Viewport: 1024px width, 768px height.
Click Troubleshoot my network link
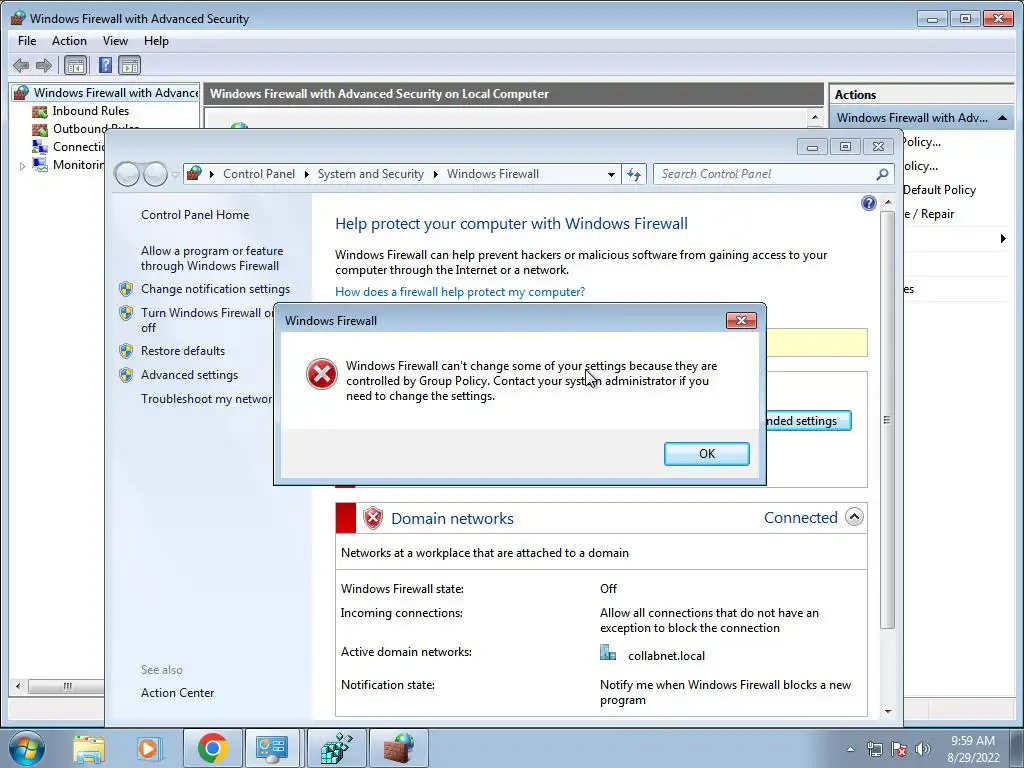pyautogui.click(x=206, y=399)
